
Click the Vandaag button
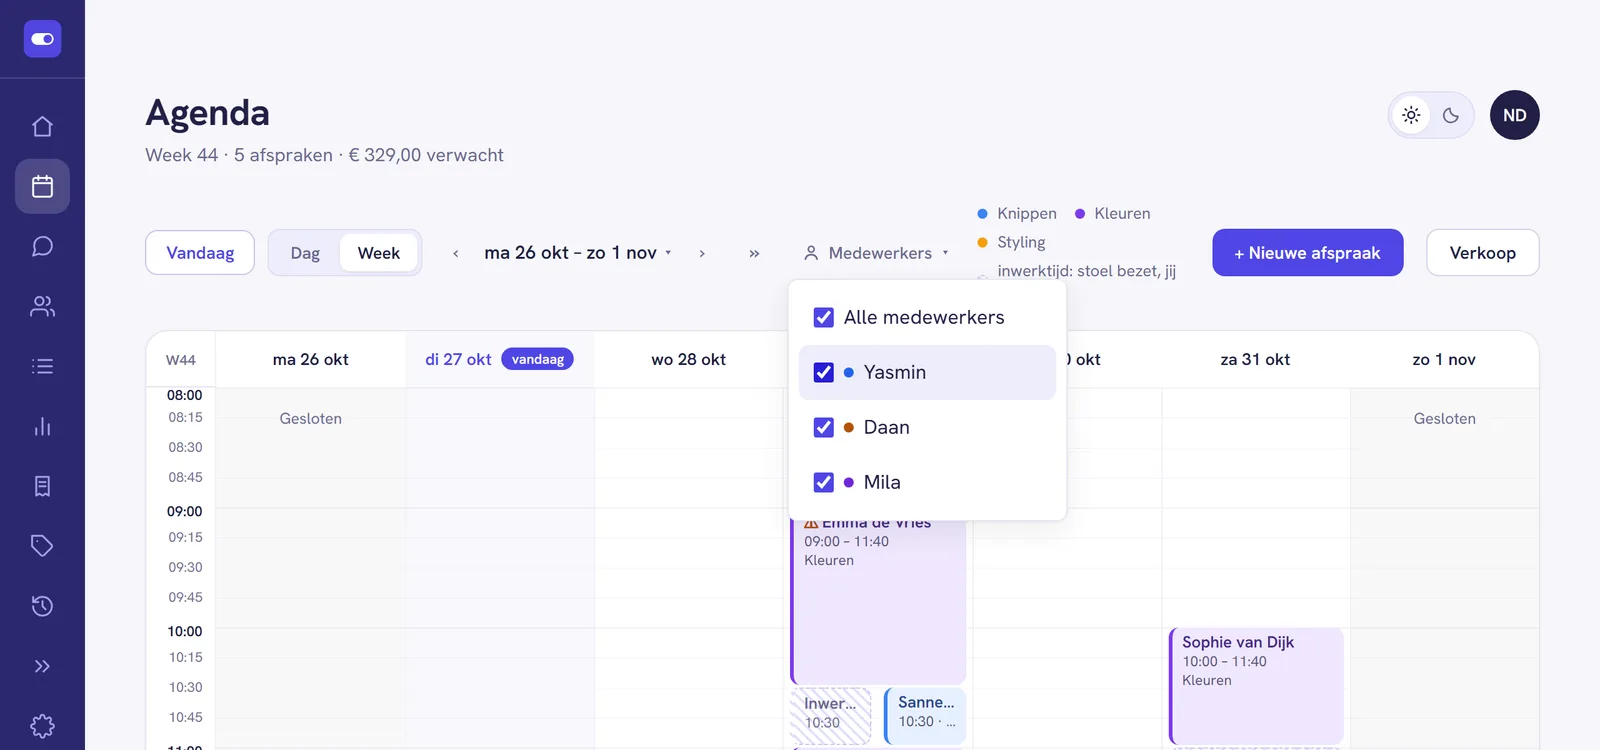point(200,253)
